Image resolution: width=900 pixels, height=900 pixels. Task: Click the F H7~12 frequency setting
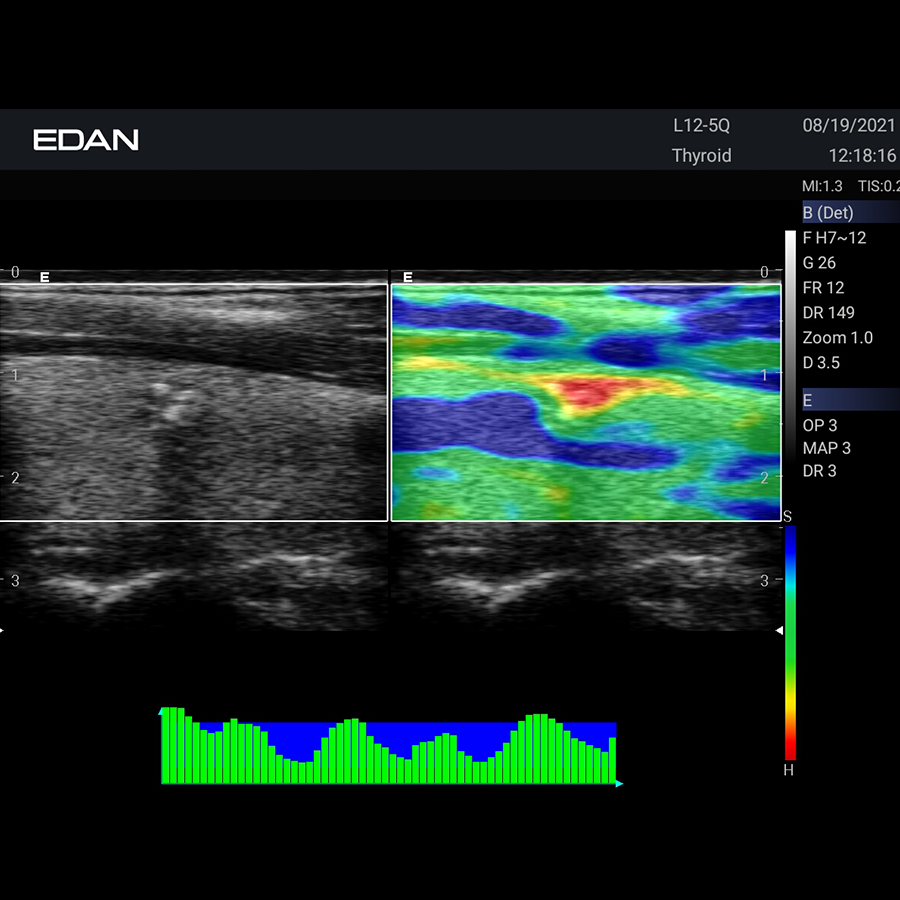pos(834,238)
